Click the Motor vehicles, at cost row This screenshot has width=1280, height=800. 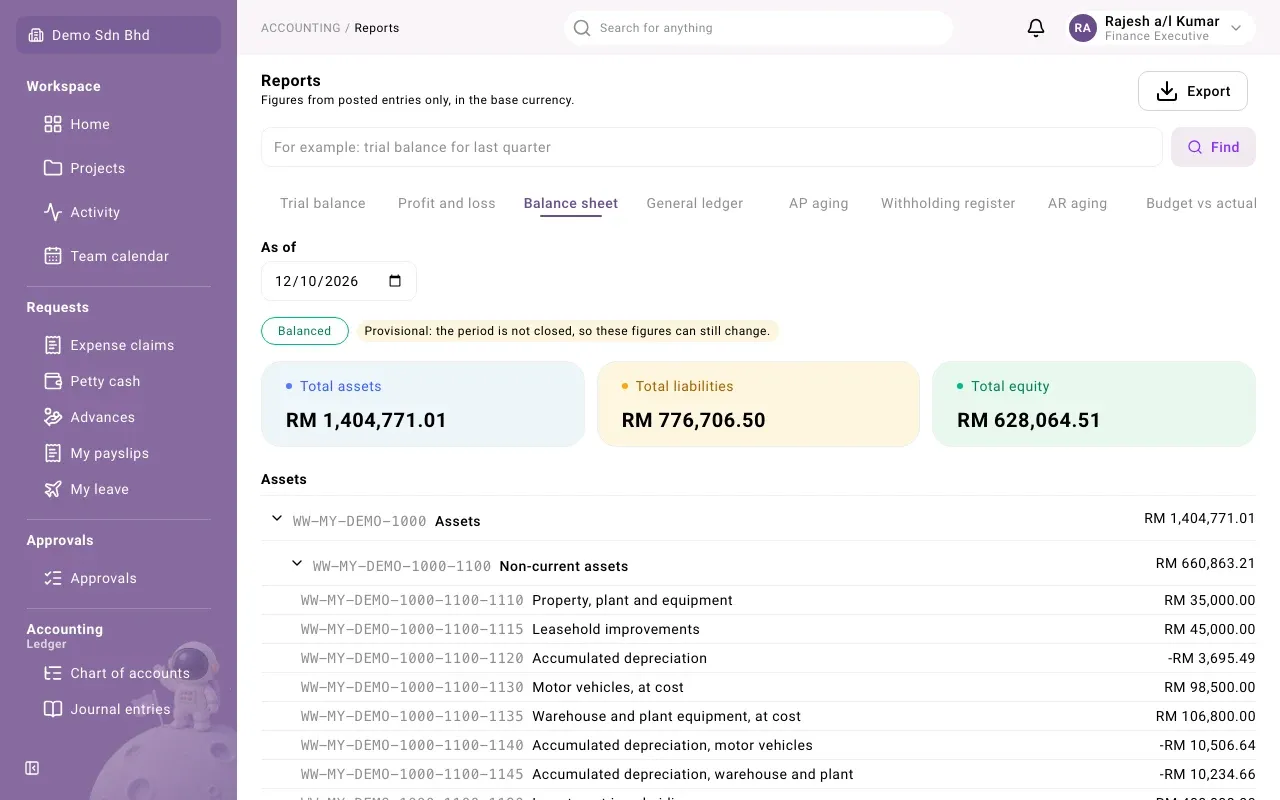click(758, 687)
